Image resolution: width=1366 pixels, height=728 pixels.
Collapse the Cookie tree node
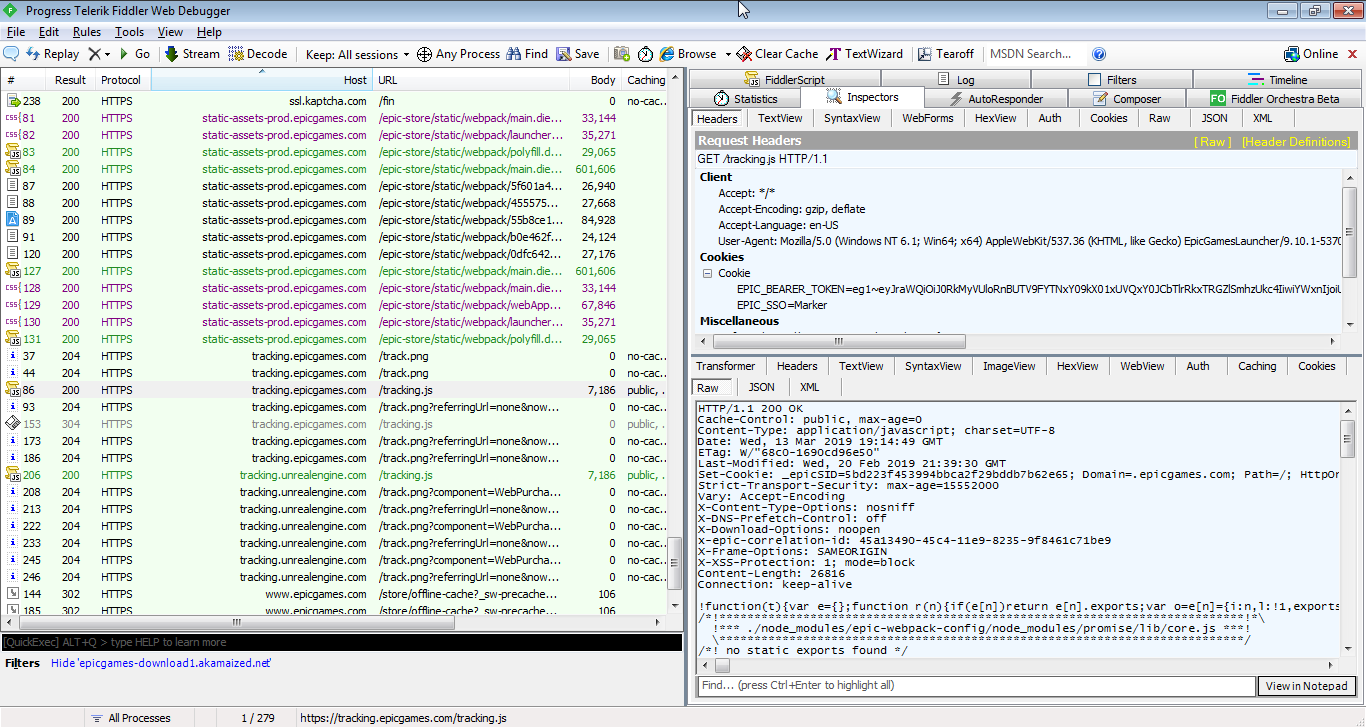pos(708,273)
